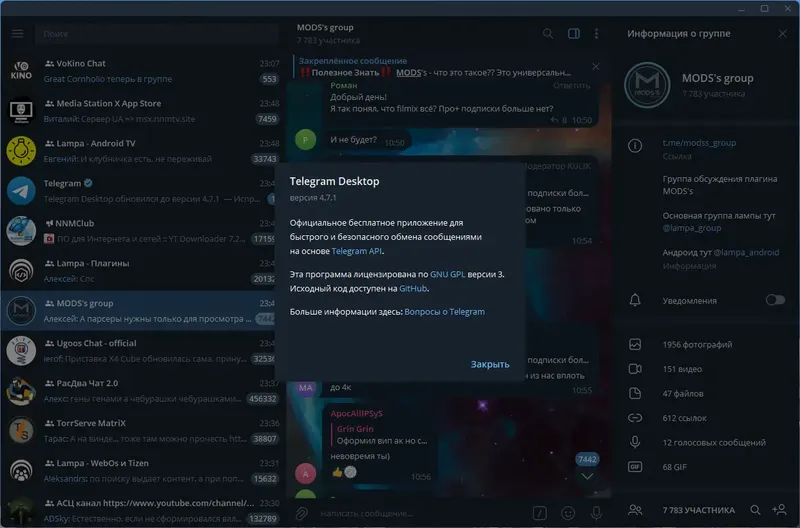The width and height of the screenshot is (800, 528).
Task: Click the photos picture icon
Action: 635,344
